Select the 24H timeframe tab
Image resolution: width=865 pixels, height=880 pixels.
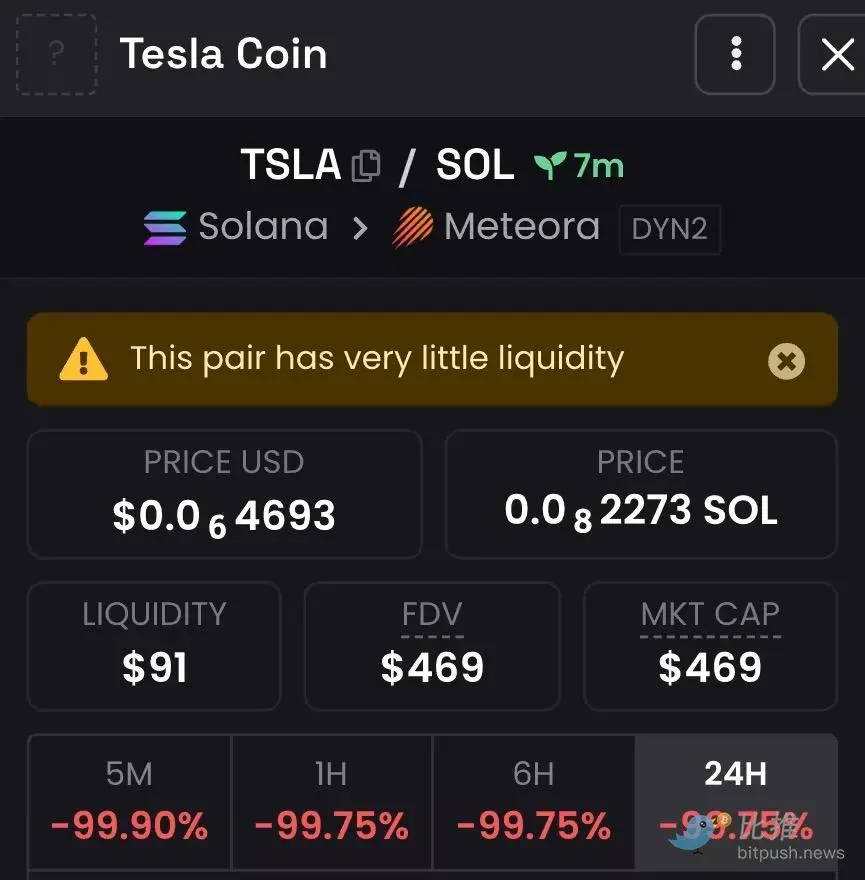point(735,802)
